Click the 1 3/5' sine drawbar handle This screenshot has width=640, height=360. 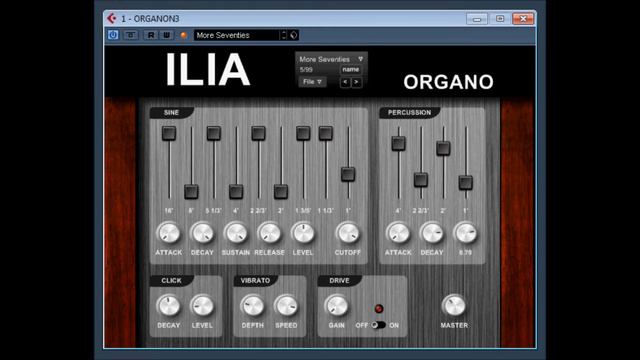(303, 133)
